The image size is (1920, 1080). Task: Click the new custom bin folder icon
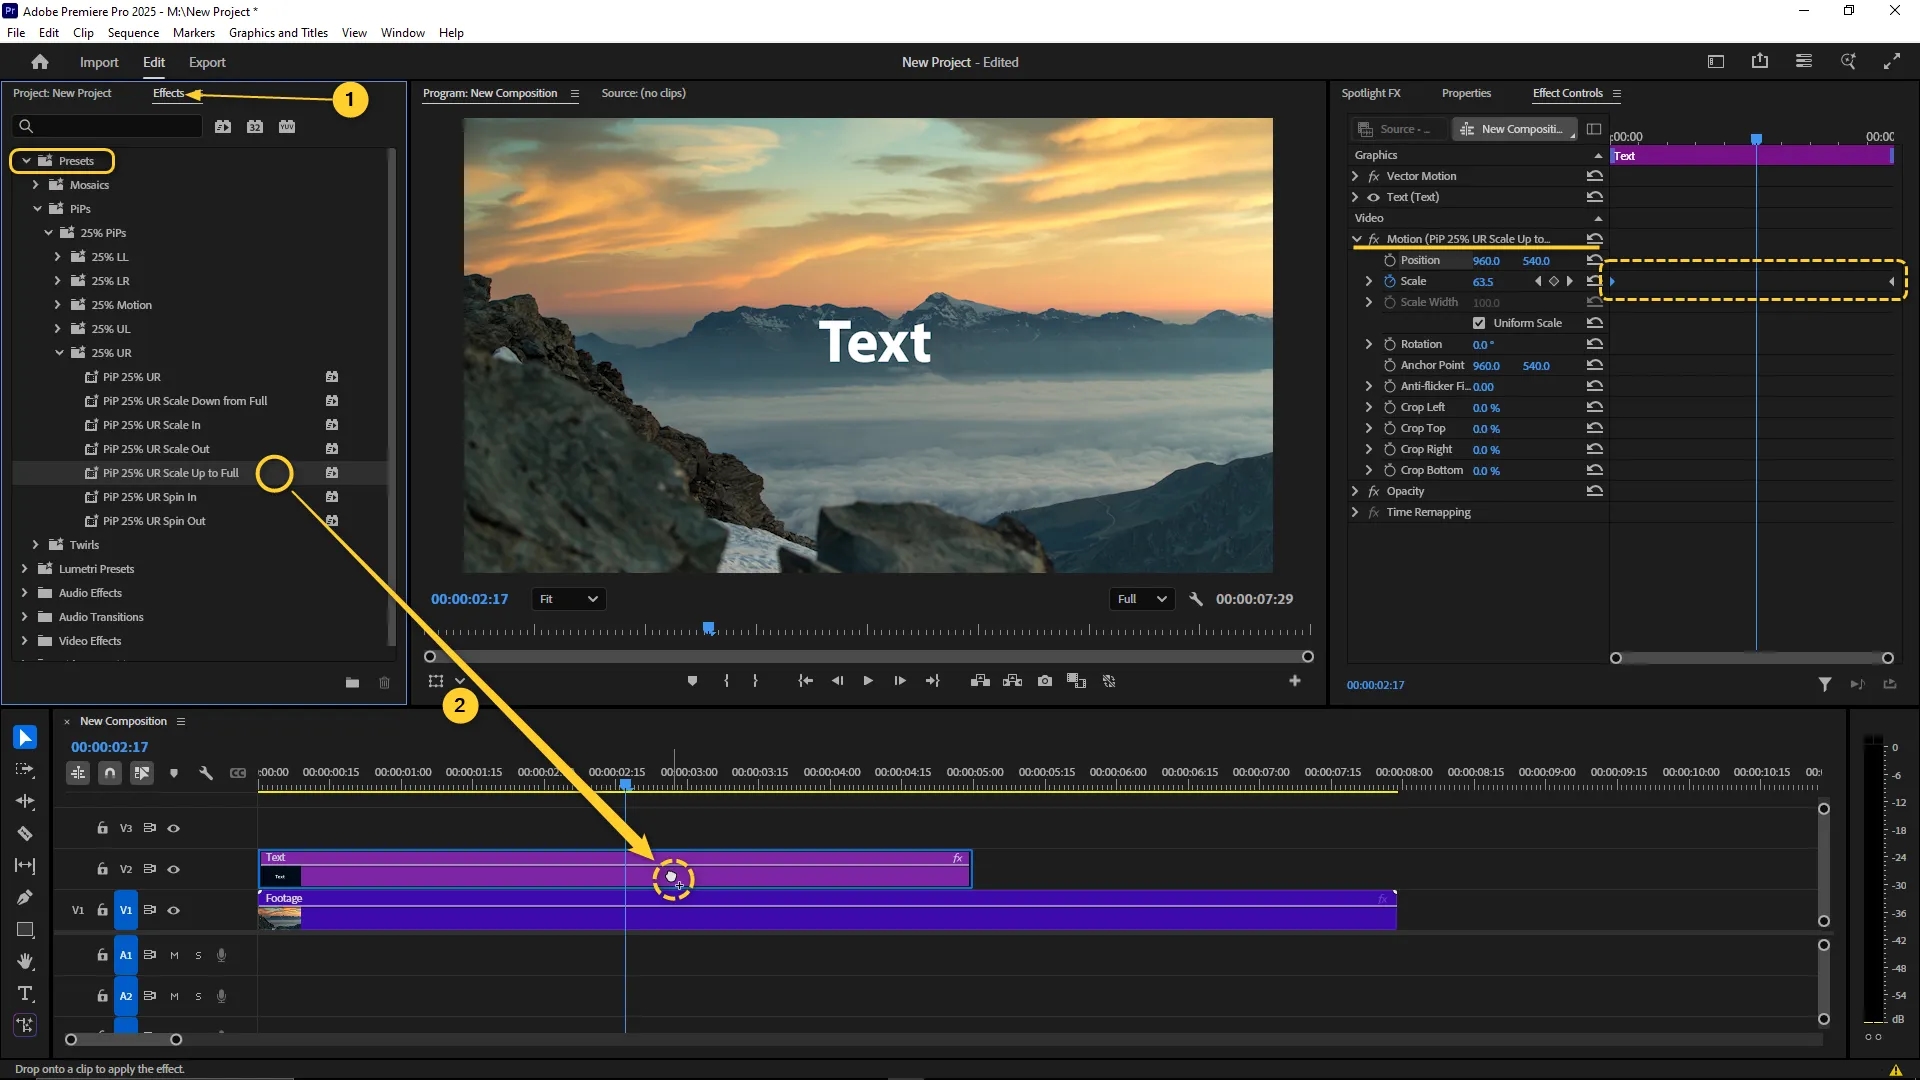click(352, 683)
